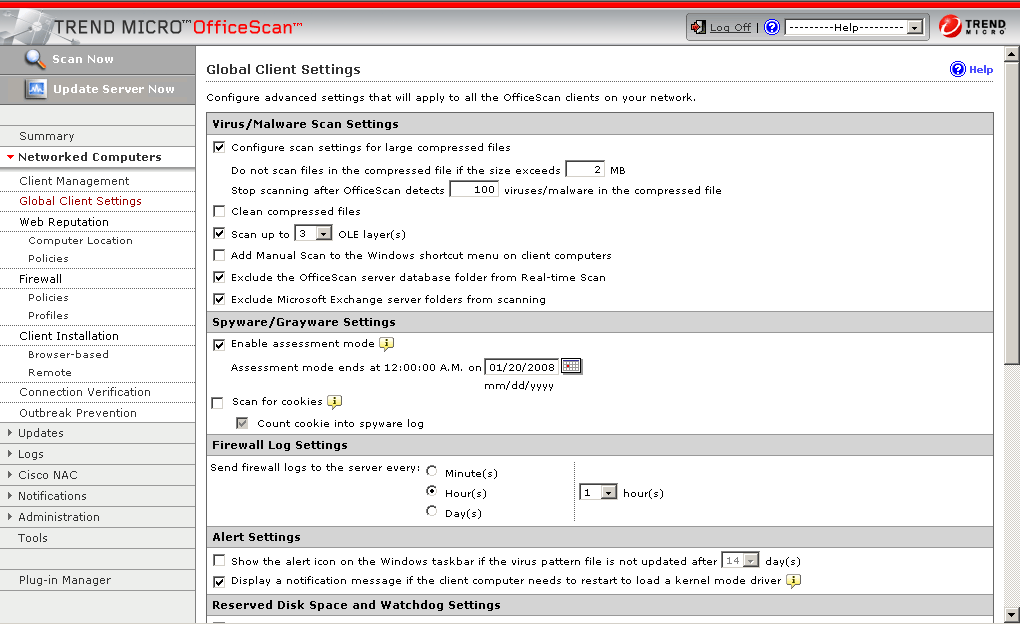The height and width of the screenshot is (624, 1020).
Task: Click the assessment mode end date field
Action: tap(522, 367)
